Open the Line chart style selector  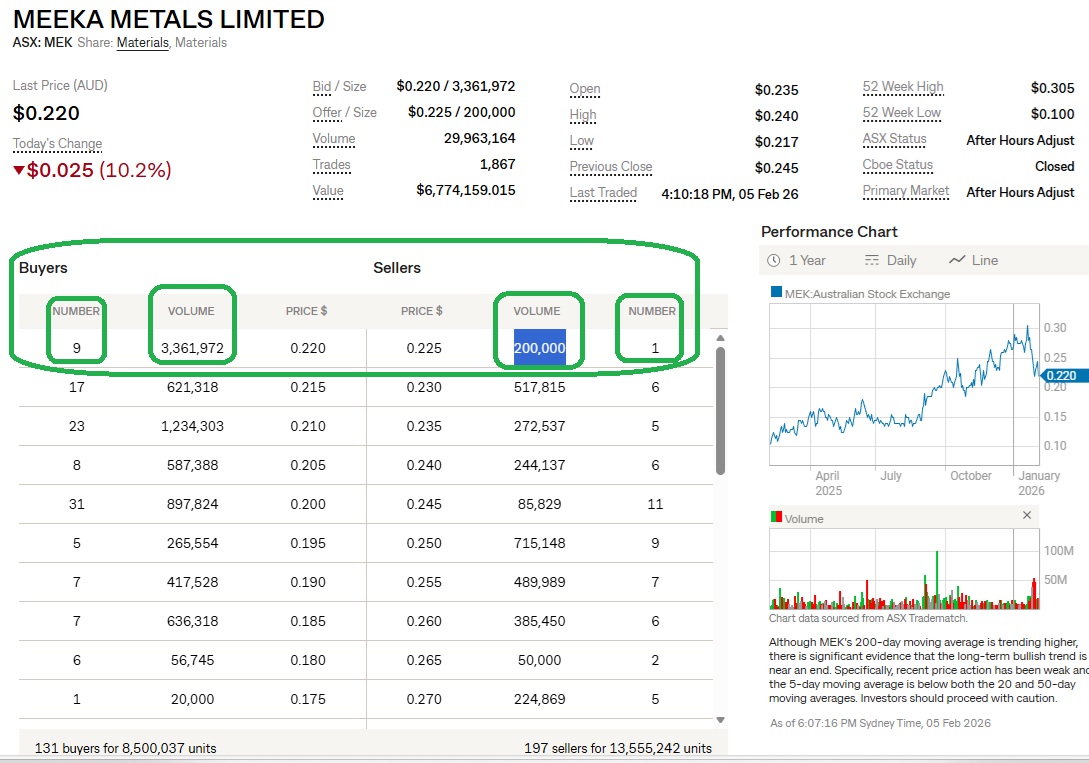(984, 260)
